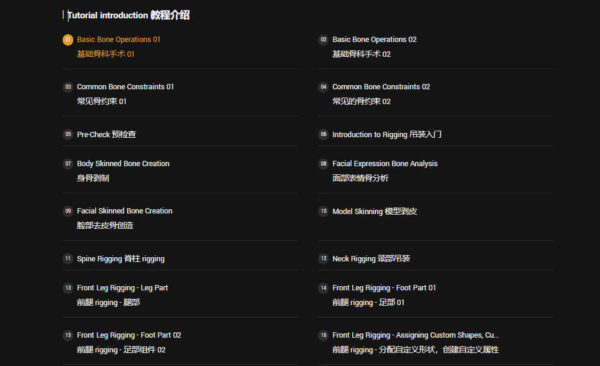This screenshot has height=366, width=600.
Task: Go to the Facial Skinned Bone Creation lesson
Action: coord(124,211)
